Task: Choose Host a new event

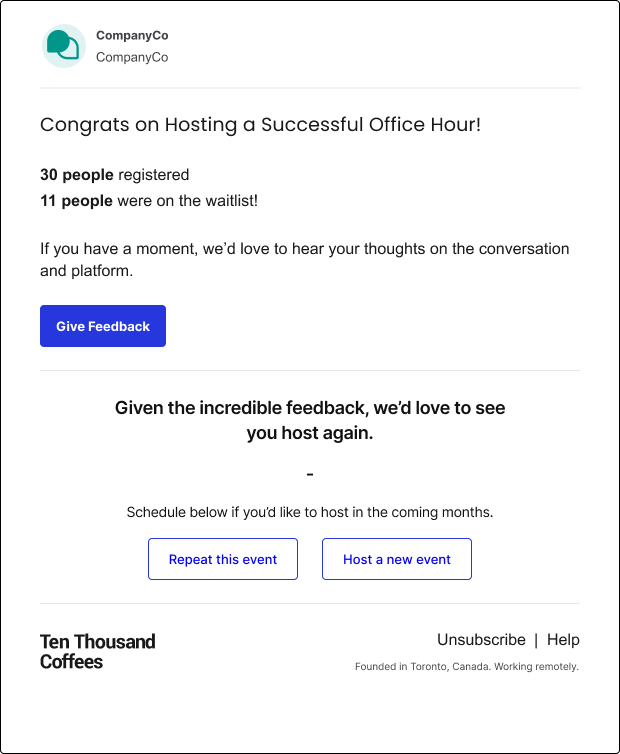Action: (397, 559)
